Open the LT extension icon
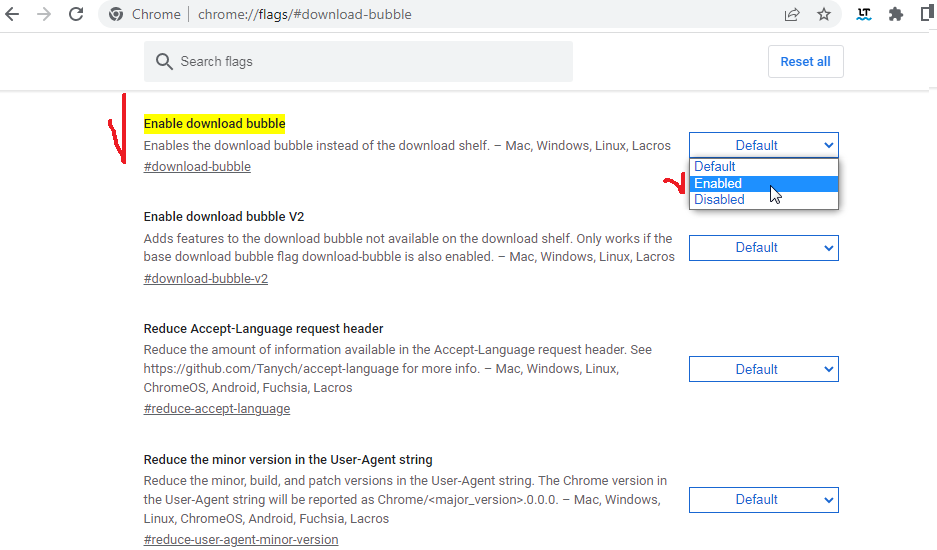937x550 pixels. pyautogui.click(x=864, y=15)
